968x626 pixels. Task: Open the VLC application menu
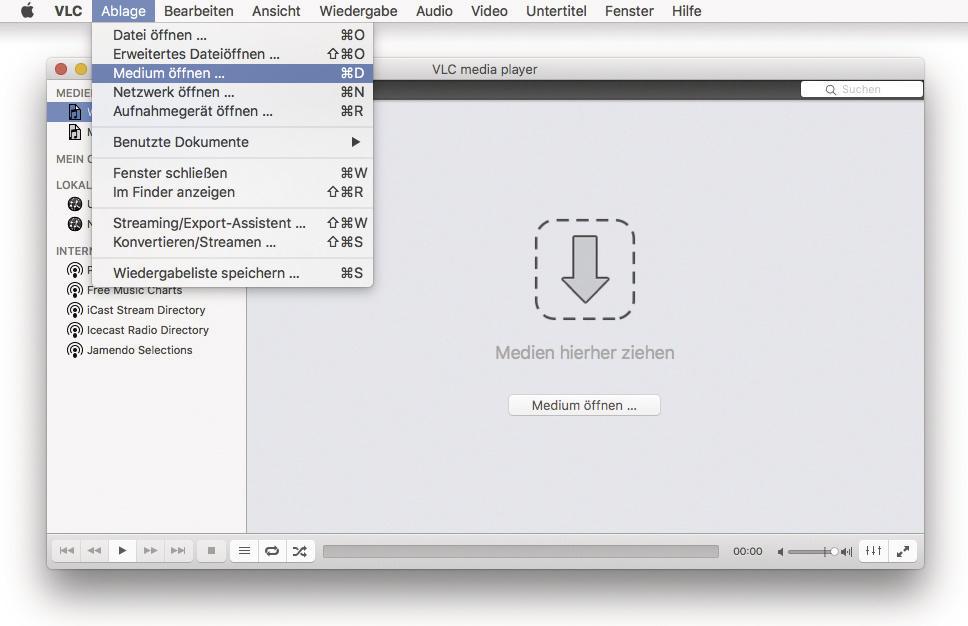[x=68, y=10]
